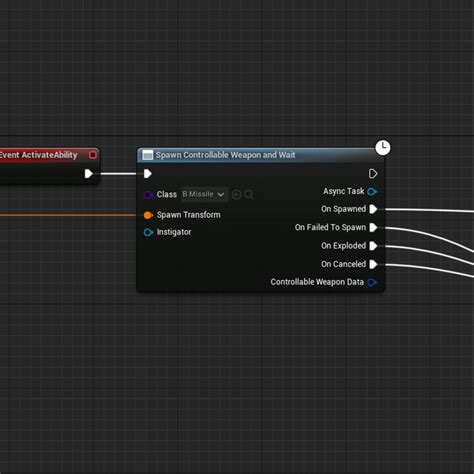Click the blue Instigator input pin
Screen dimensions: 474x474
pos(148,232)
